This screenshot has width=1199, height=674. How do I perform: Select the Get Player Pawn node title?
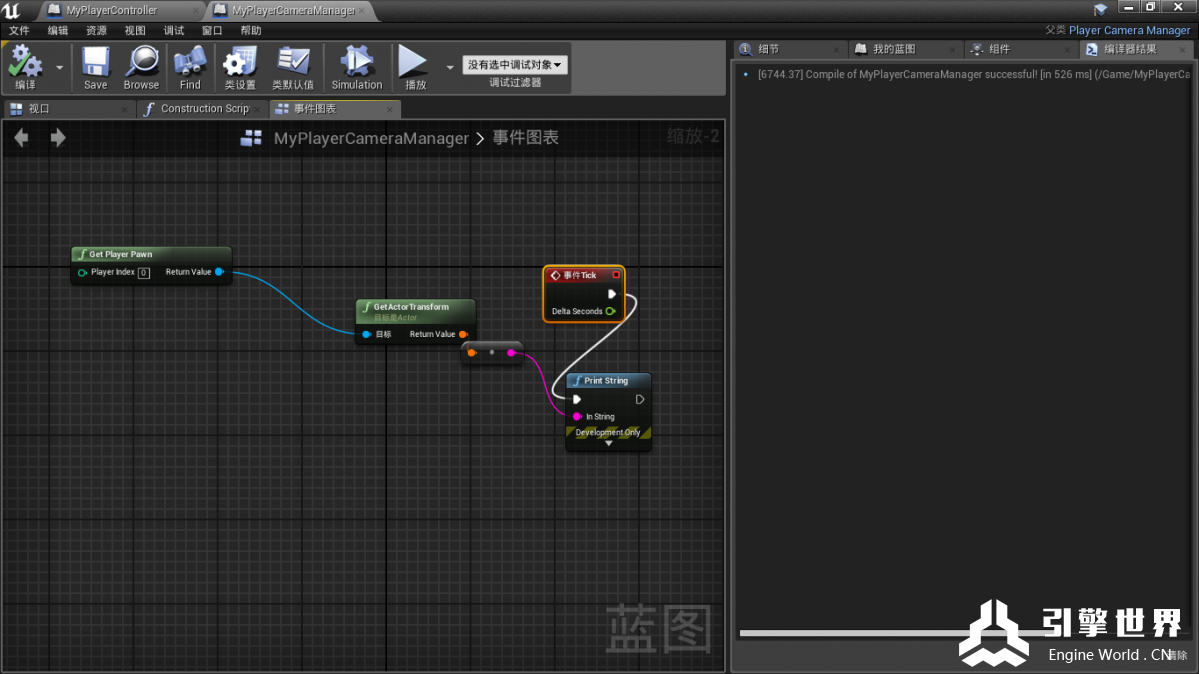120,254
